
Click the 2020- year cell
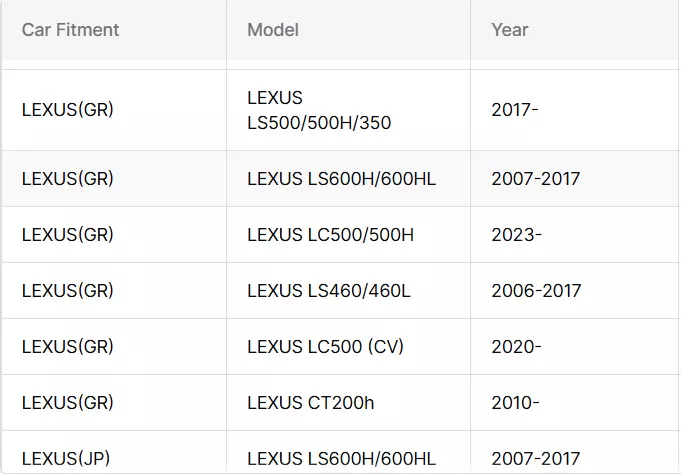coord(517,347)
